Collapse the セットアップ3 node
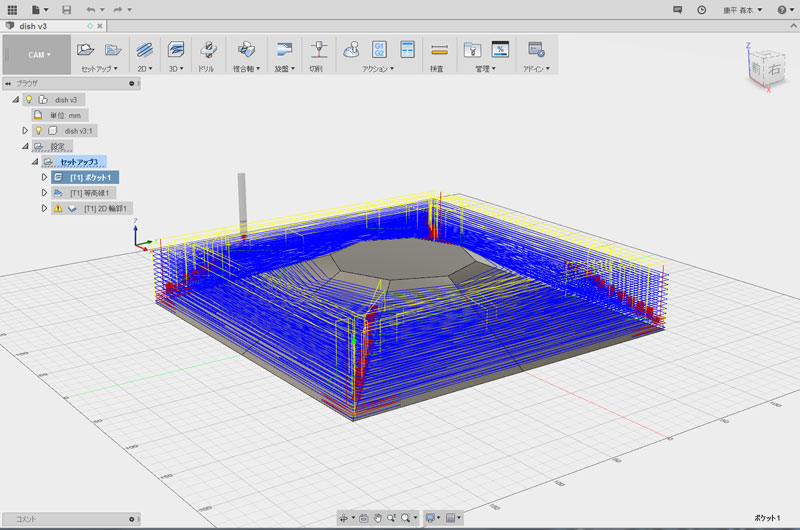 [35, 162]
